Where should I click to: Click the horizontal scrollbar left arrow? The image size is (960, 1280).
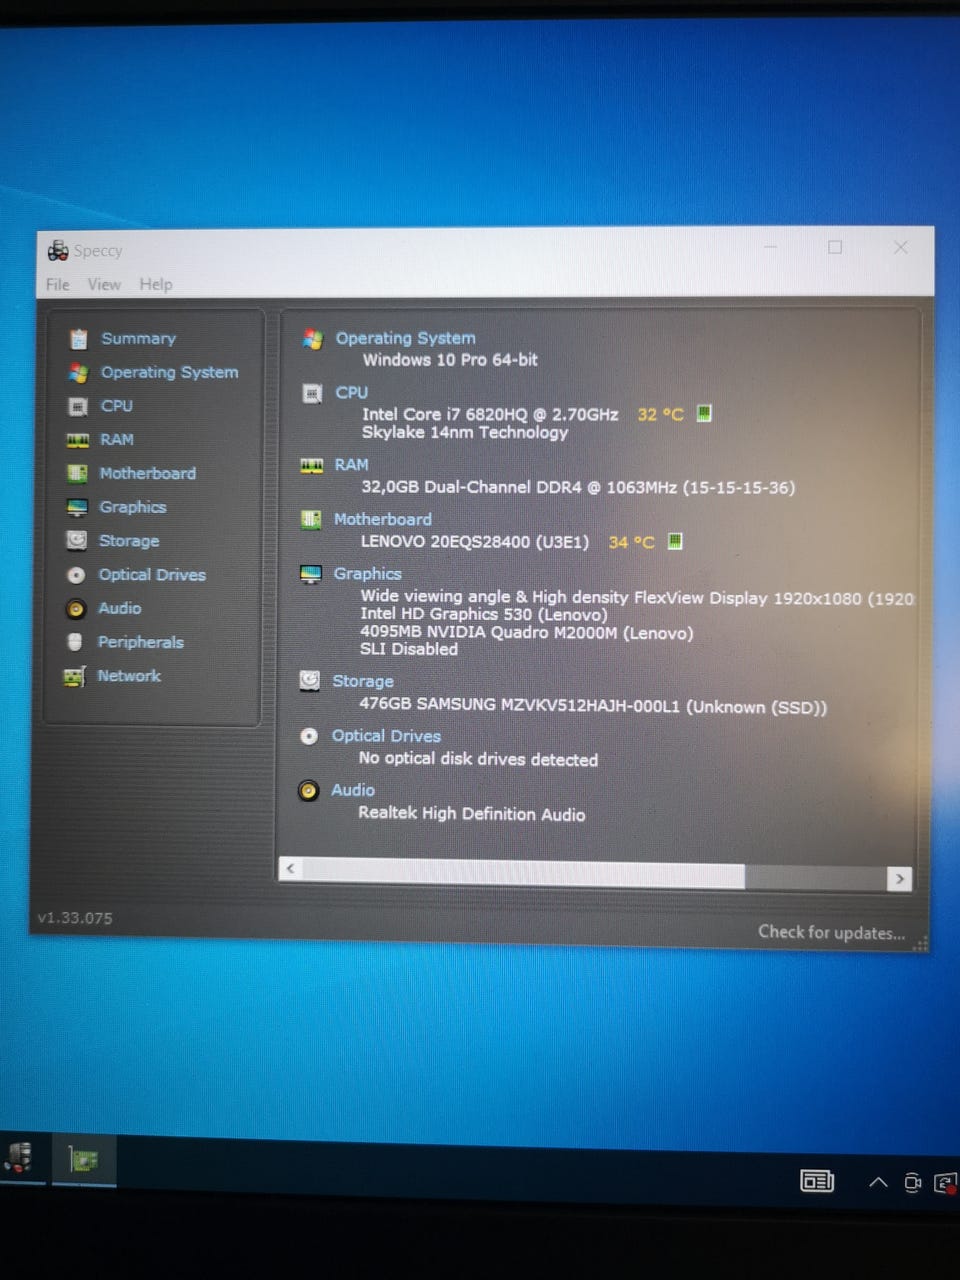[x=290, y=868]
